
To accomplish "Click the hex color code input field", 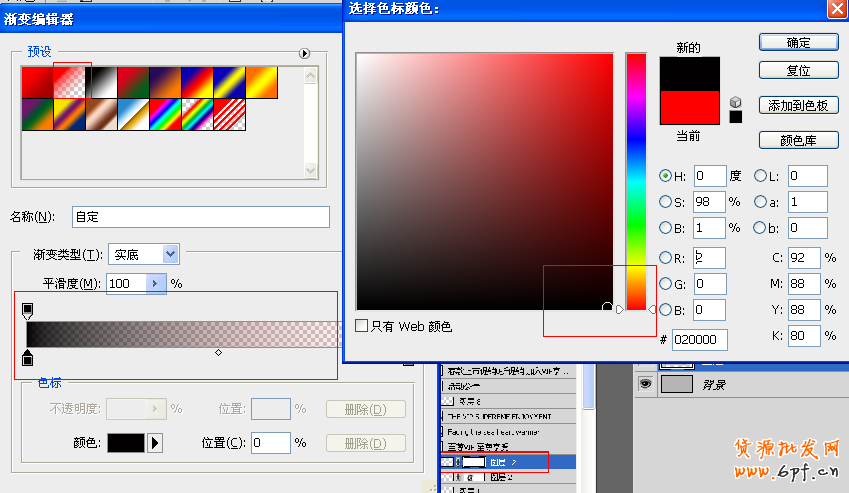I will click(x=699, y=340).
